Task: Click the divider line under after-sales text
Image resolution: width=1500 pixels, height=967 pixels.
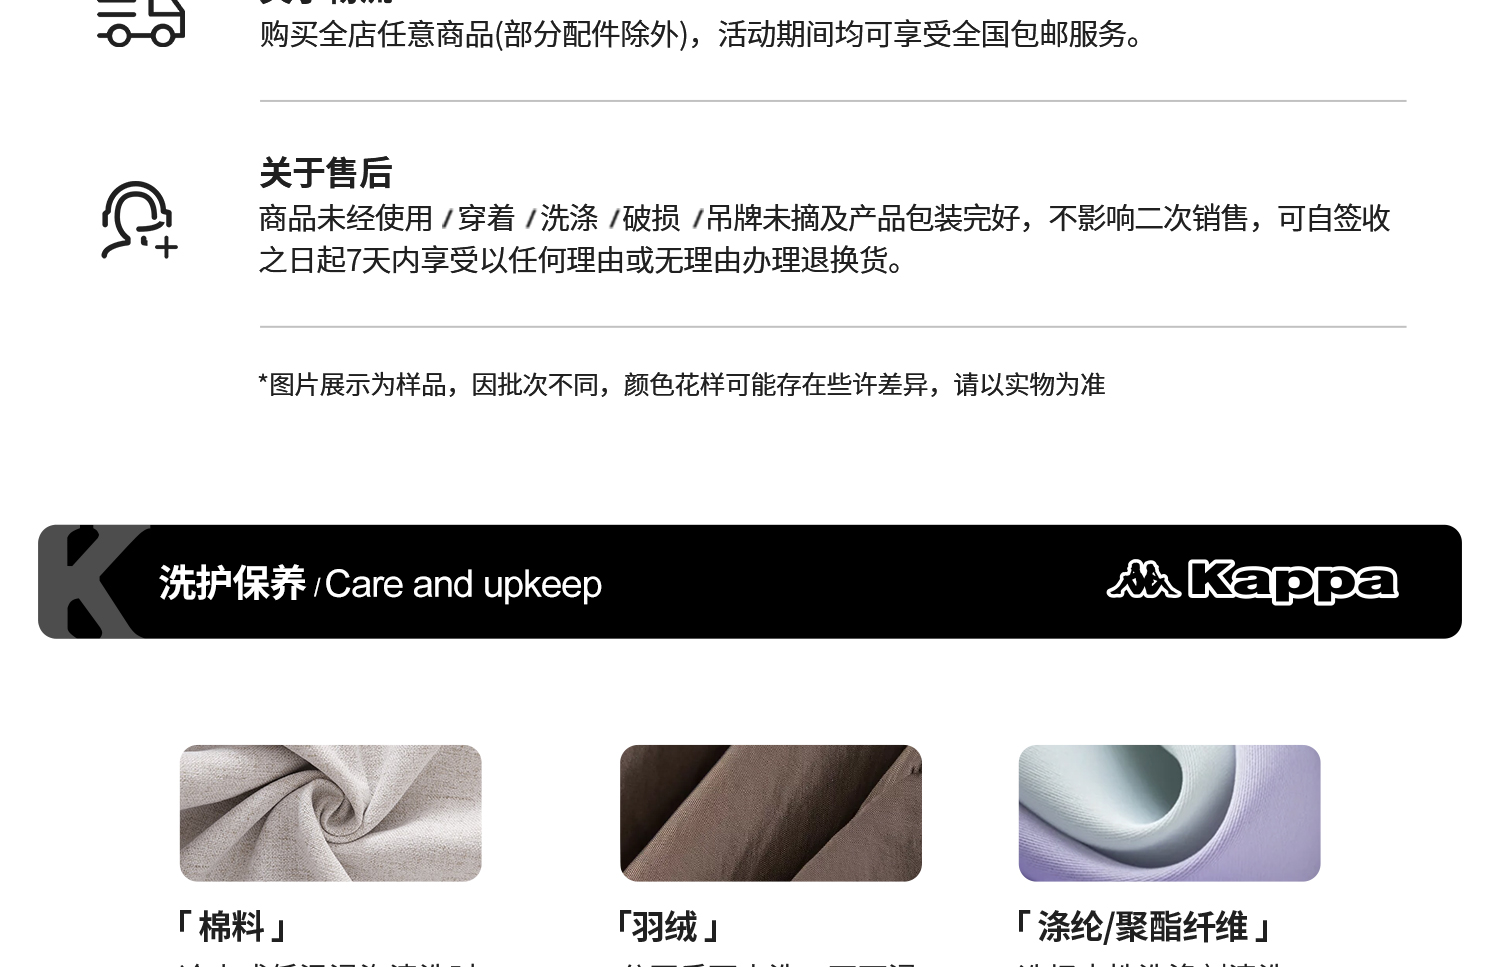Action: tap(833, 326)
